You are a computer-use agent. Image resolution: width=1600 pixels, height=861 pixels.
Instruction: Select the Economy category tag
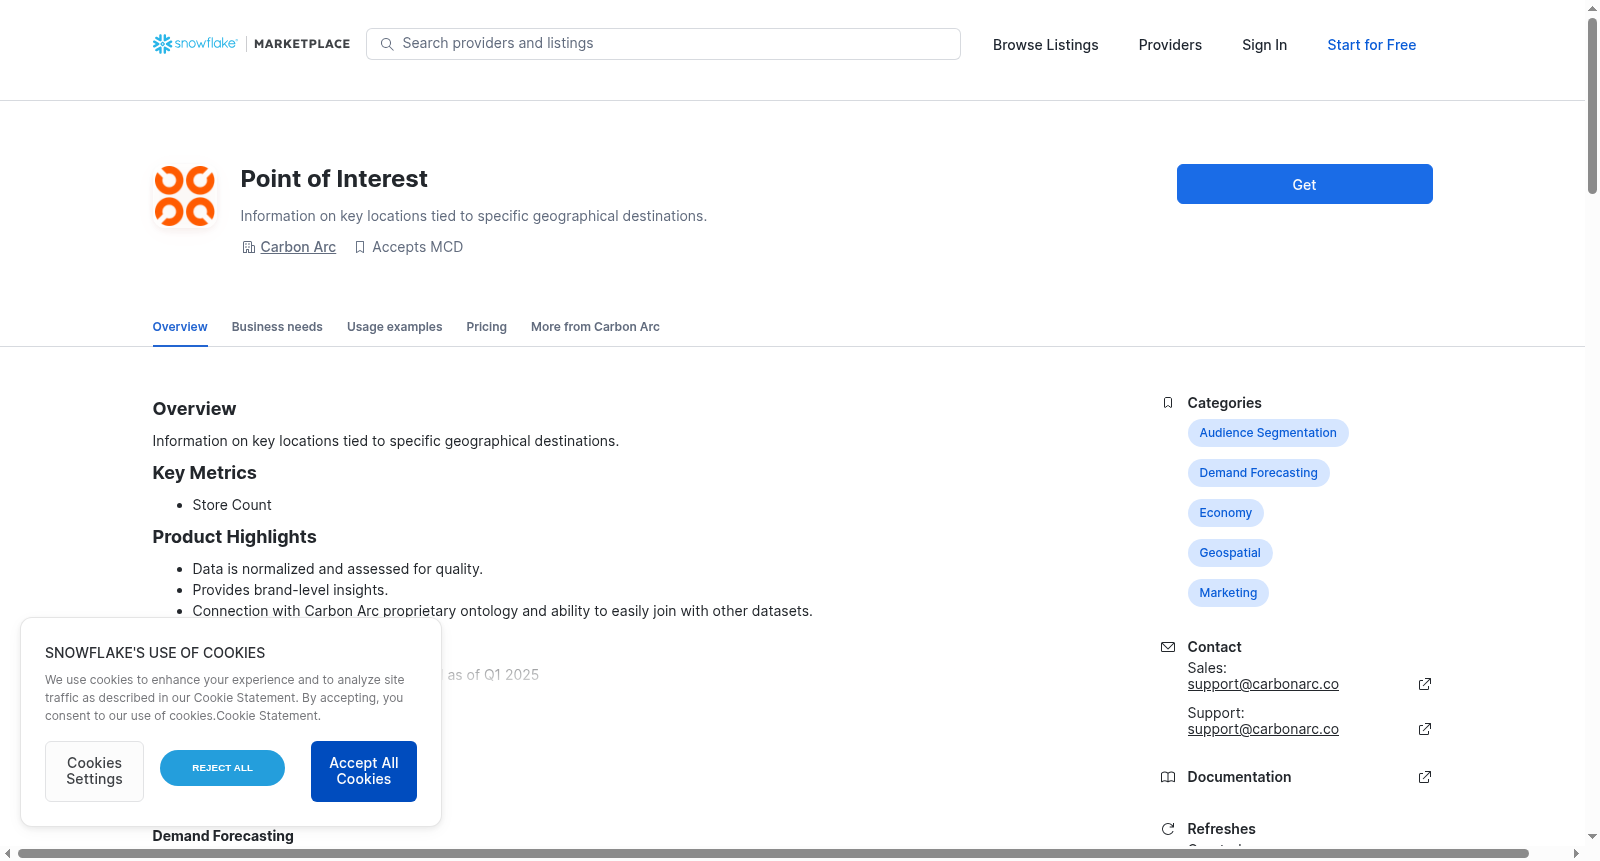click(1225, 513)
